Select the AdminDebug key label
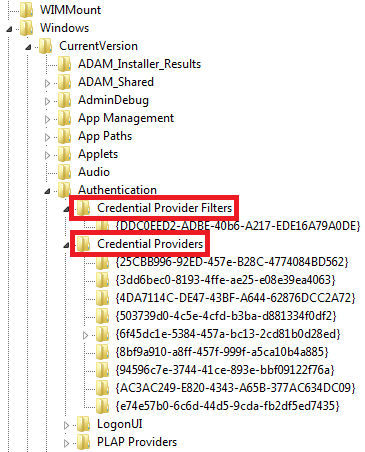Viewport: 365px width, 452px height. tap(113, 100)
